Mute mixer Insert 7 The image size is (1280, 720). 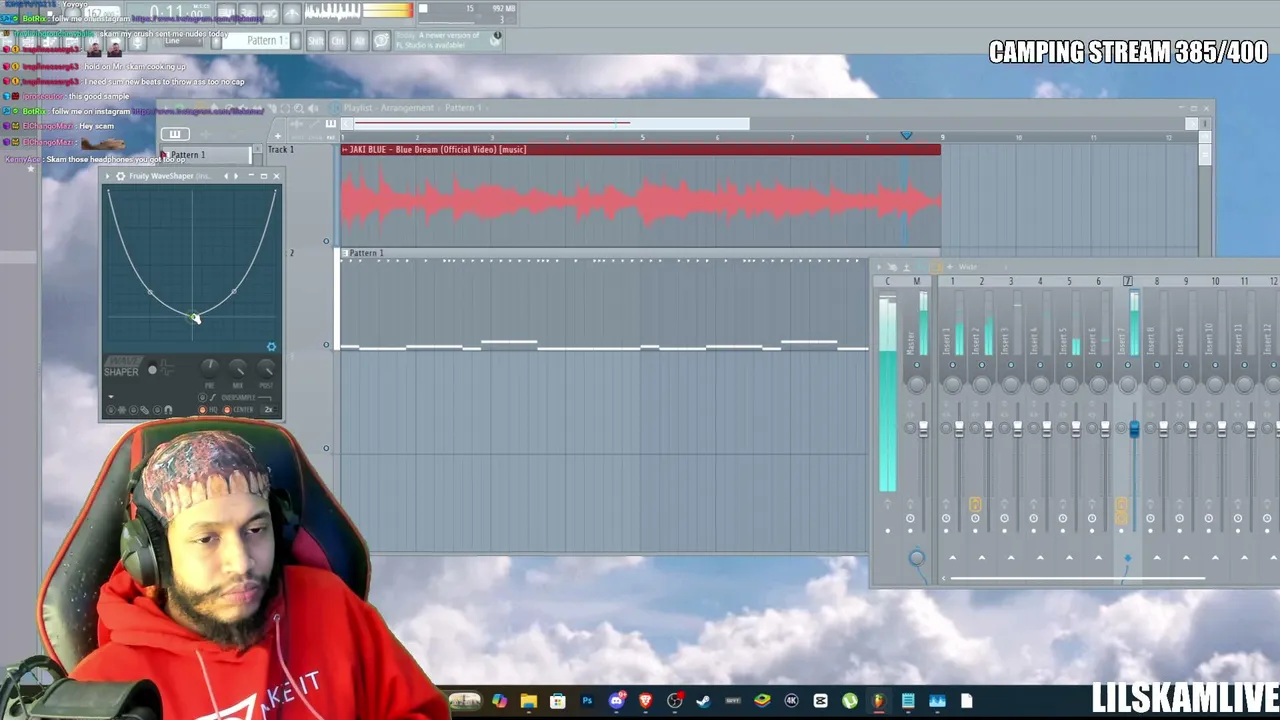click(x=1127, y=364)
